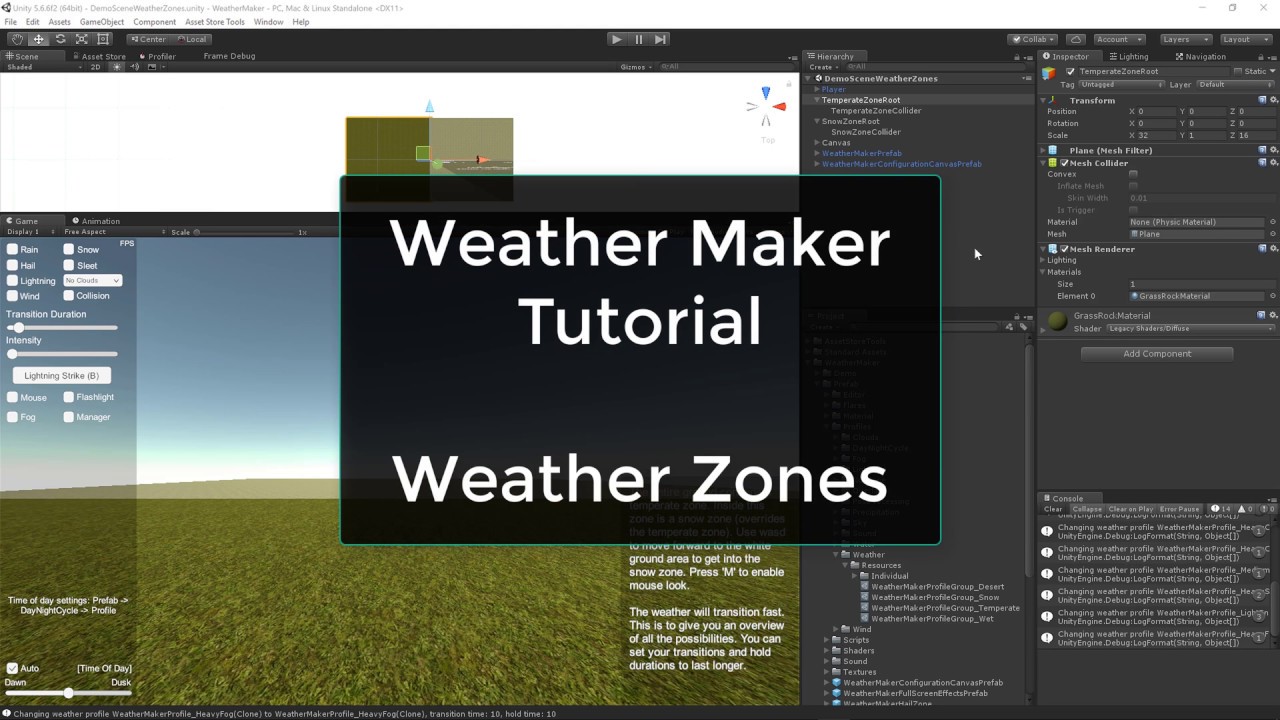Uncheck the Auto time of day checkbox

[x=12, y=668]
